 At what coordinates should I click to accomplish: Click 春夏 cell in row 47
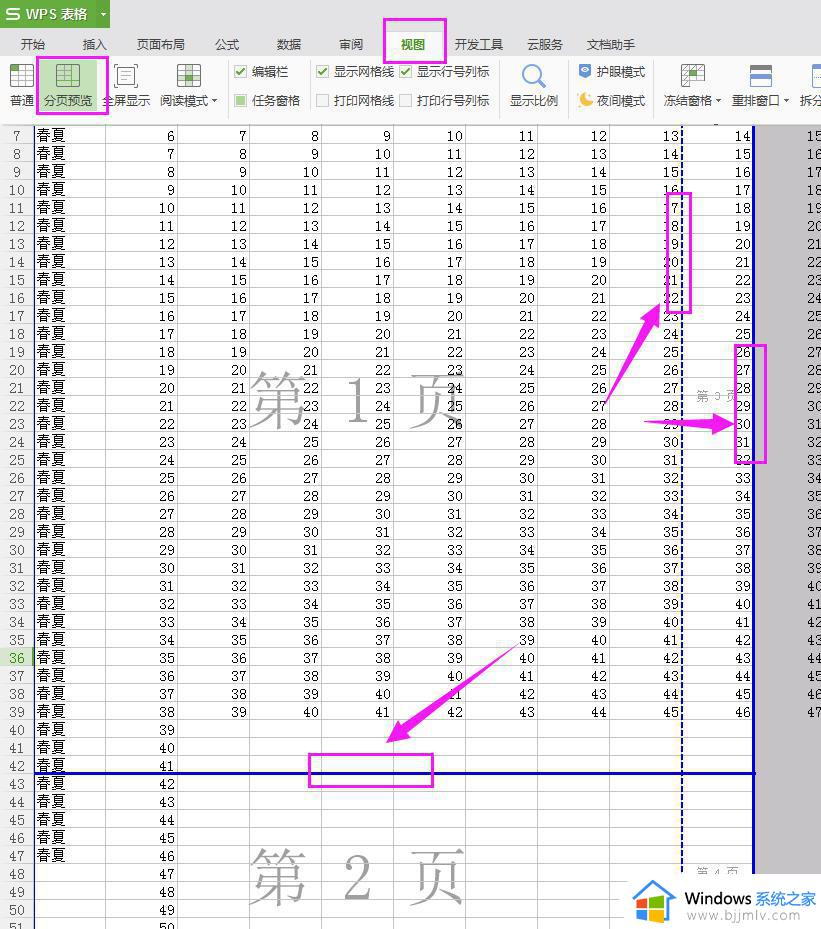coord(70,856)
